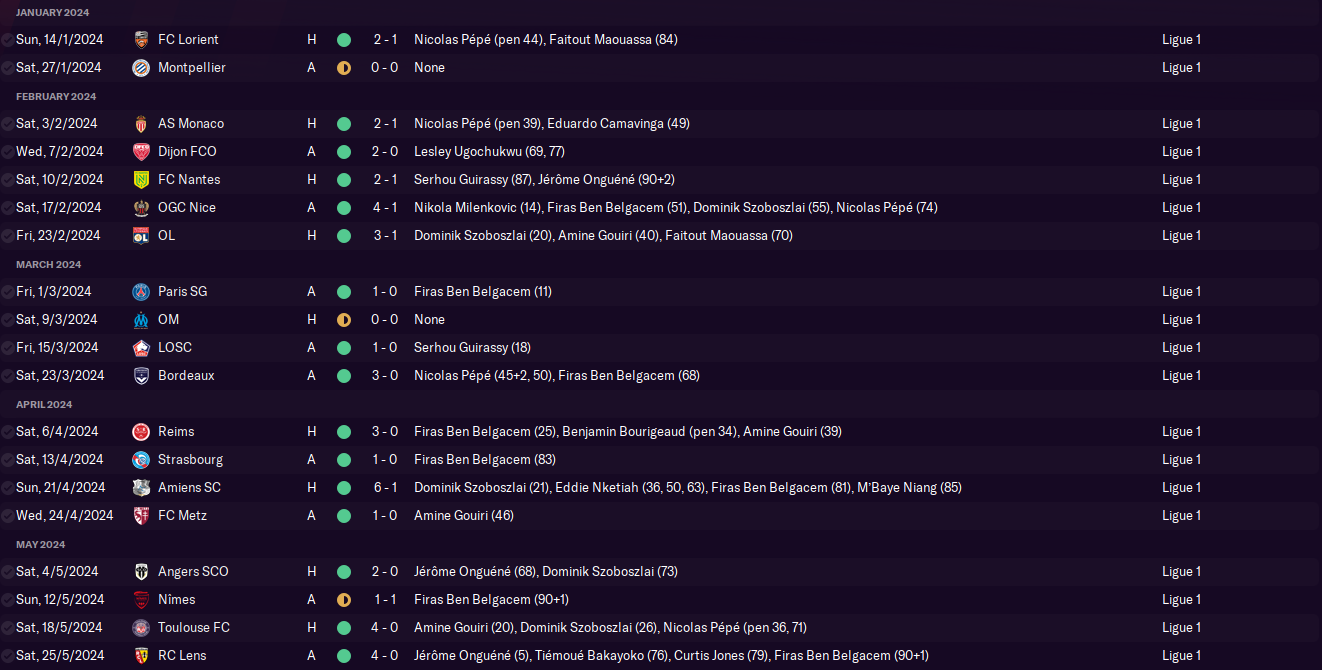Open the 6 - 1 score against Amiens
Viewport: 1322px width, 670px height.
[x=385, y=488]
